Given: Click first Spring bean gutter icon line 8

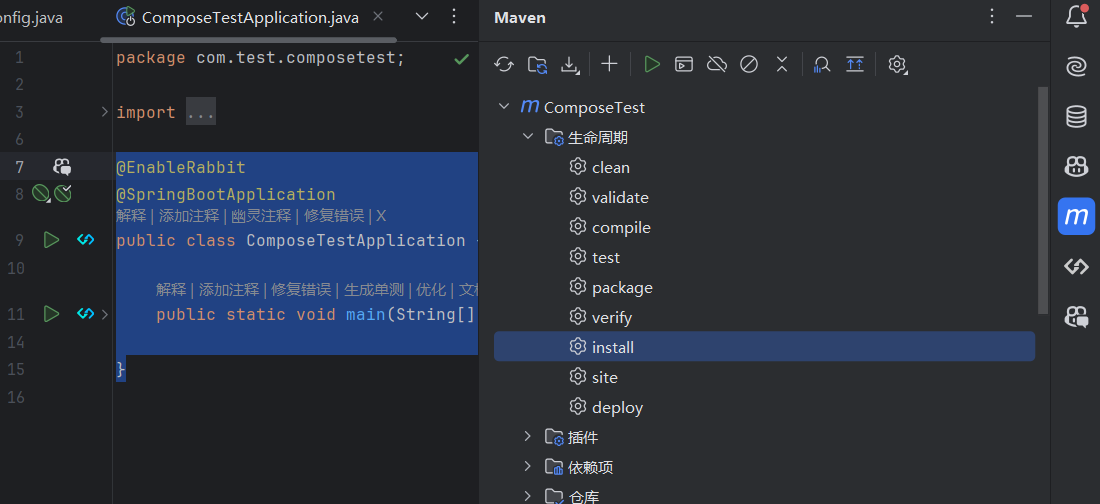Looking at the screenshot, I should click(41, 194).
